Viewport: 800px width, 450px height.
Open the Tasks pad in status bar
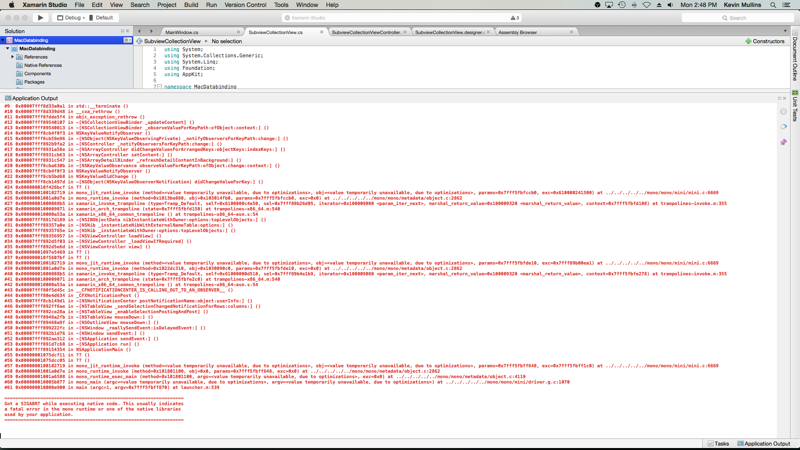[718, 444]
